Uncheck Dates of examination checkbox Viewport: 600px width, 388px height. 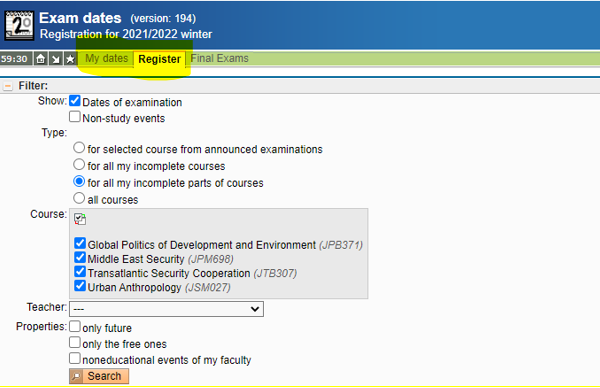click(x=75, y=101)
